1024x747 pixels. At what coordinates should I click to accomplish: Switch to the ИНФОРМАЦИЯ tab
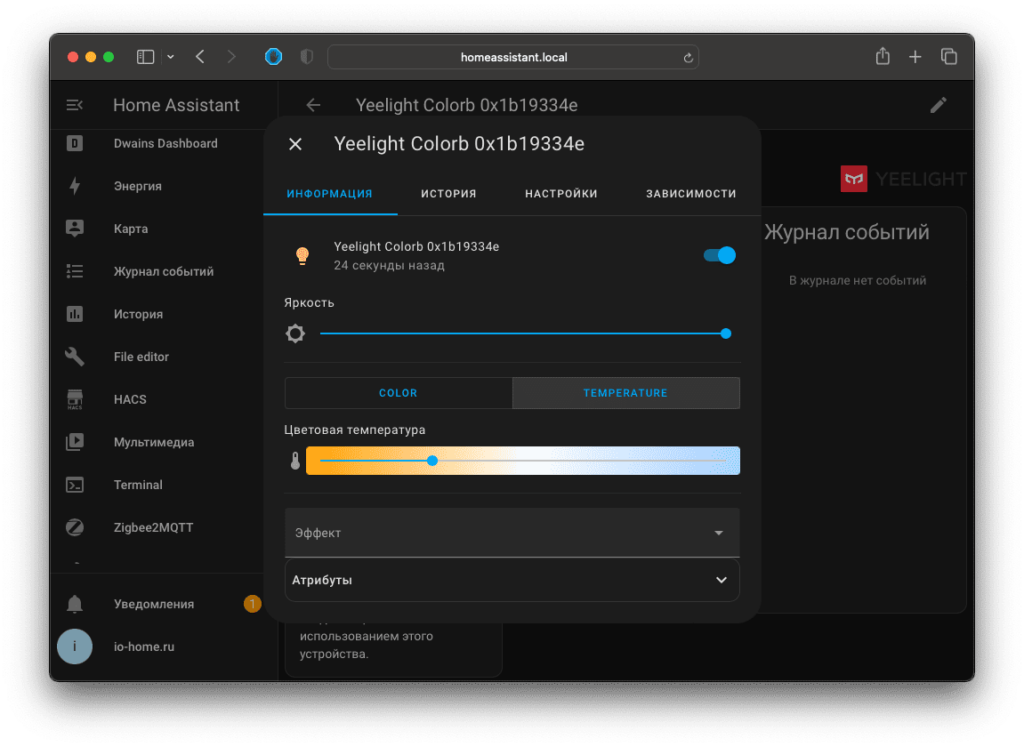[330, 193]
